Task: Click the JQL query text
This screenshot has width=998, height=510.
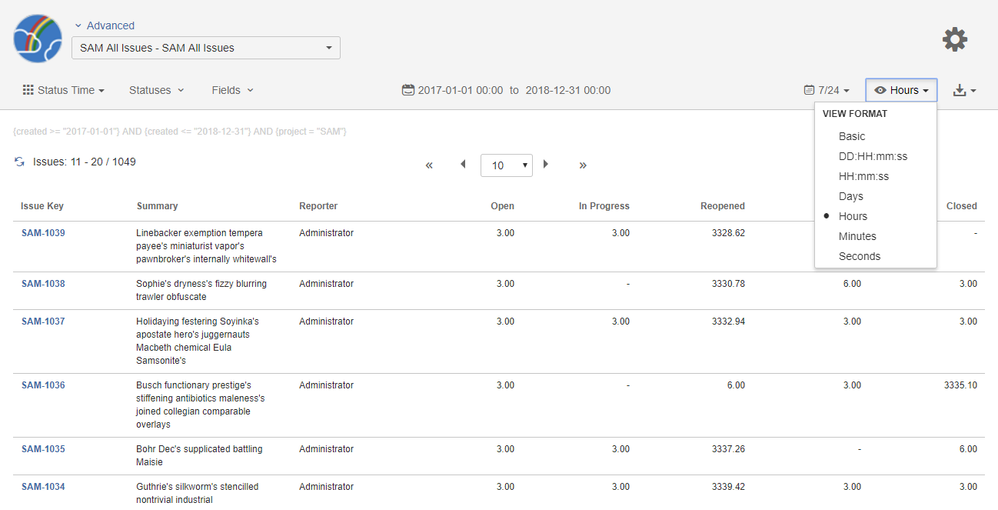Action: [x=179, y=132]
